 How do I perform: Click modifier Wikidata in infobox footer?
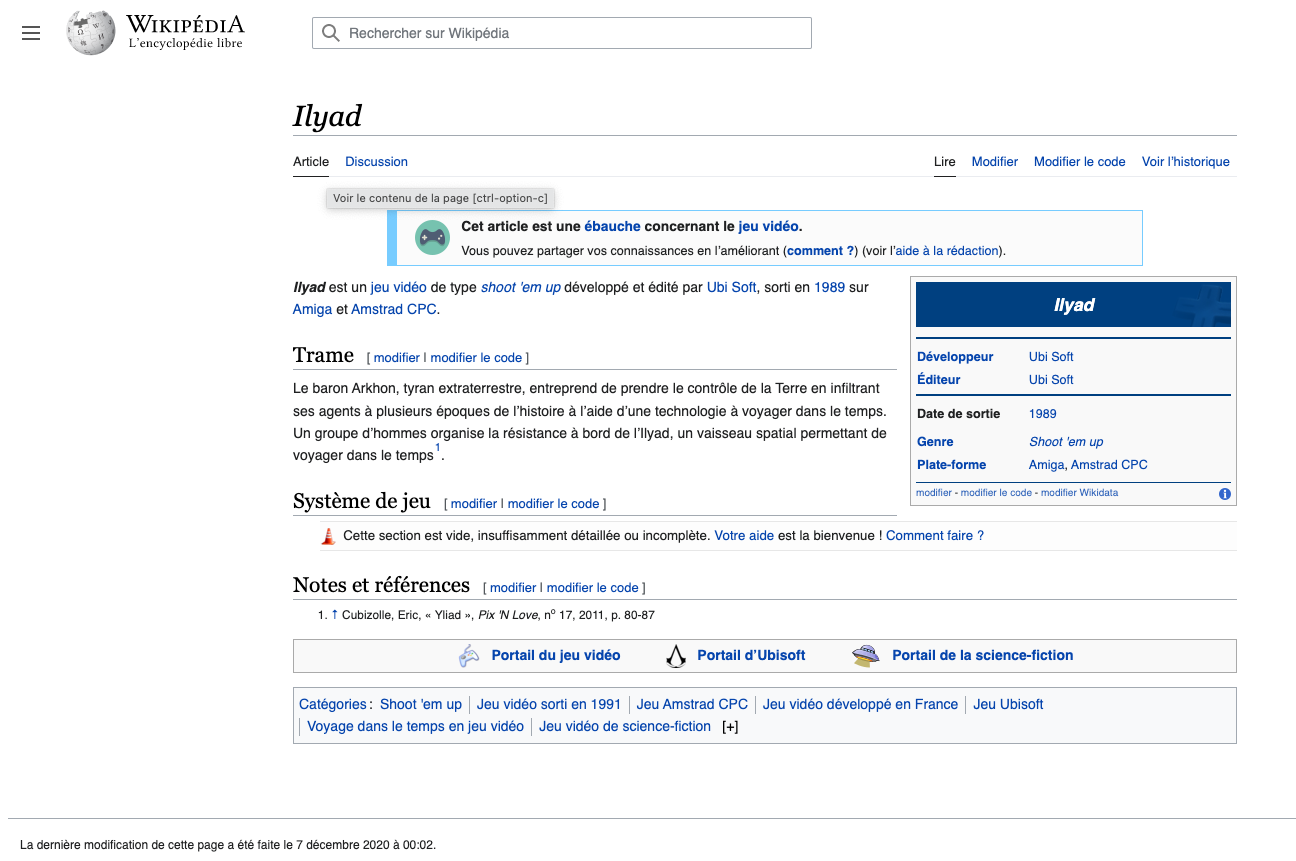[x=1079, y=493]
